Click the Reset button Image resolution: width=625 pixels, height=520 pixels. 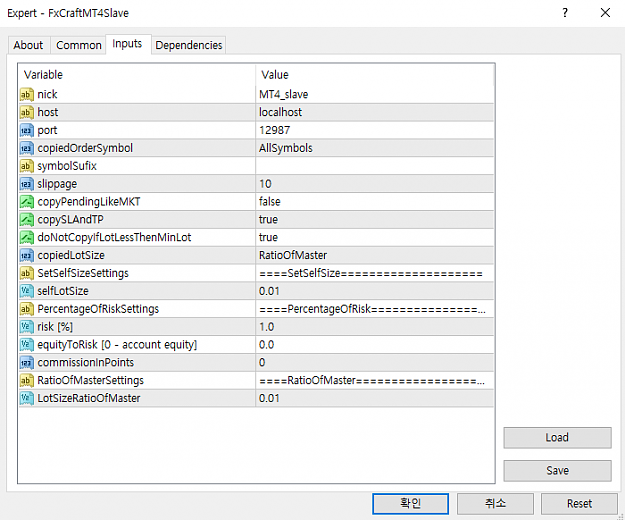click(x=579, y=504)
